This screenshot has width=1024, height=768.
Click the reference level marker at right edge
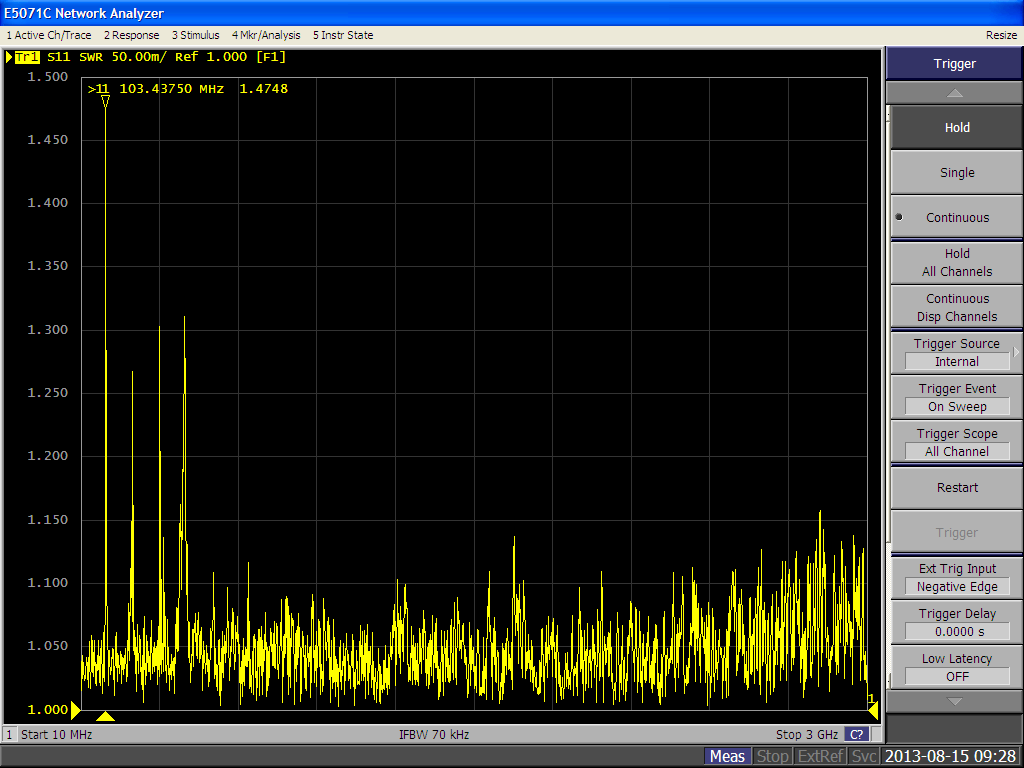(x=872, y=709)
